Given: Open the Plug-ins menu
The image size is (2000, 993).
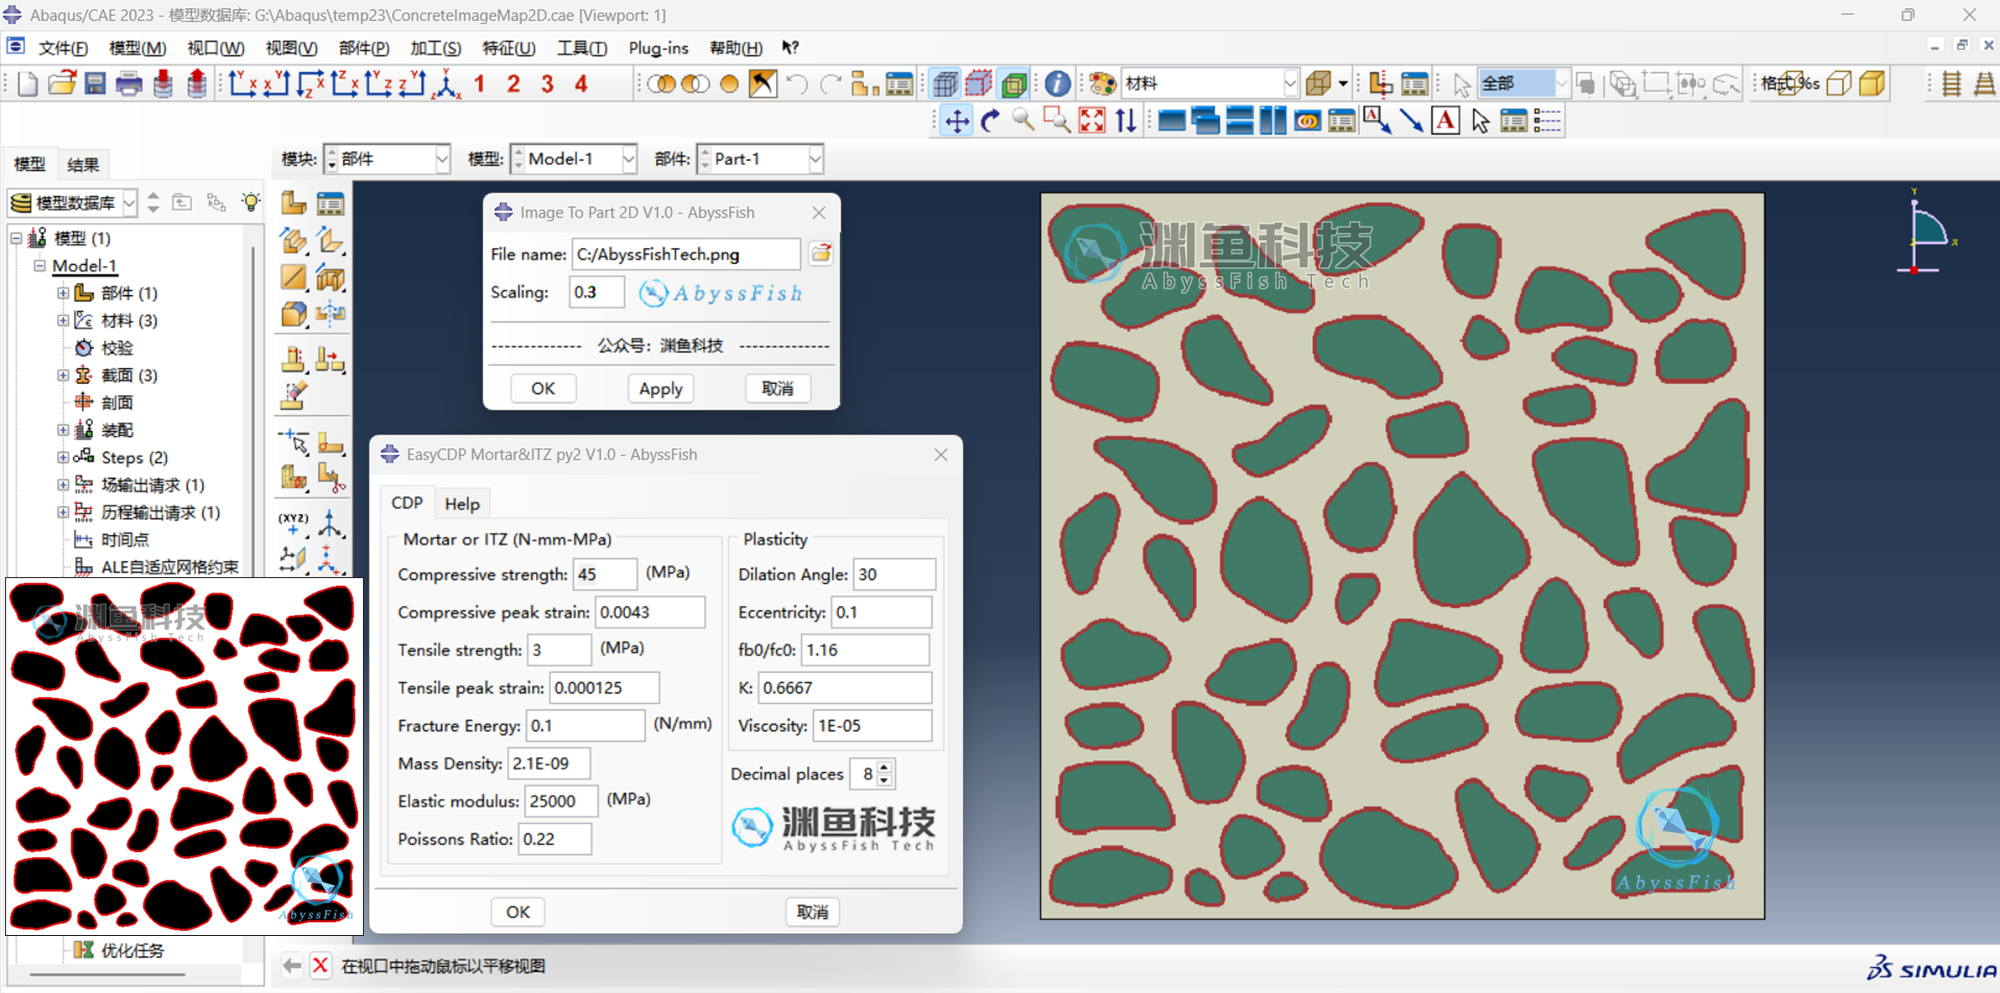Looking at the screenshot, I should (x=658, y=48).
